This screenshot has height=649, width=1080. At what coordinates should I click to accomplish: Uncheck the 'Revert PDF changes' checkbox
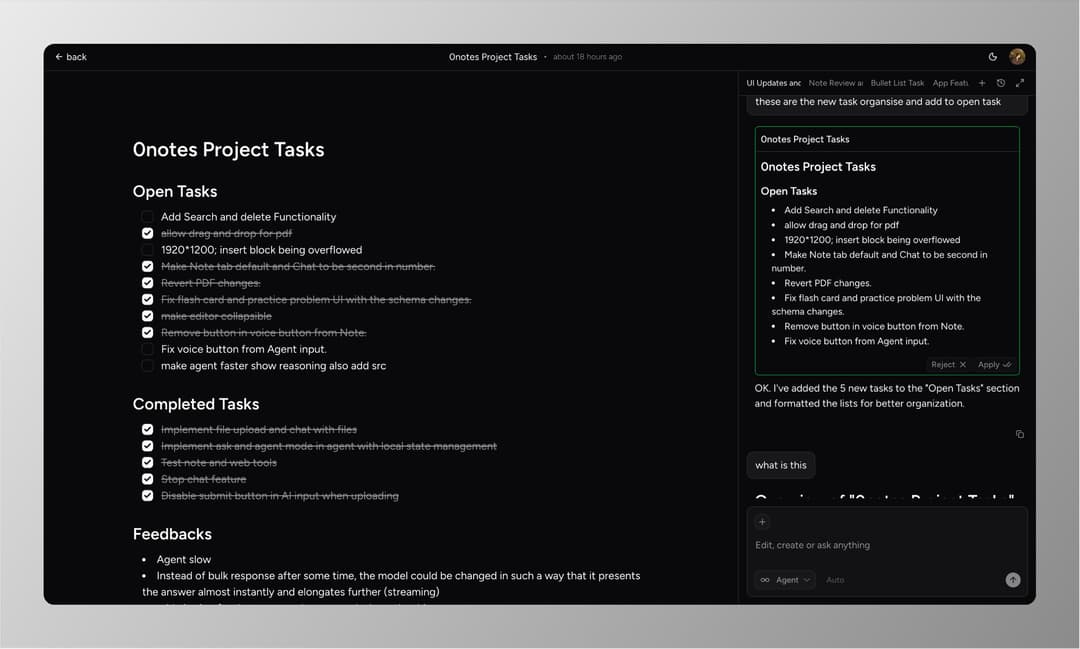pos(147,283)
